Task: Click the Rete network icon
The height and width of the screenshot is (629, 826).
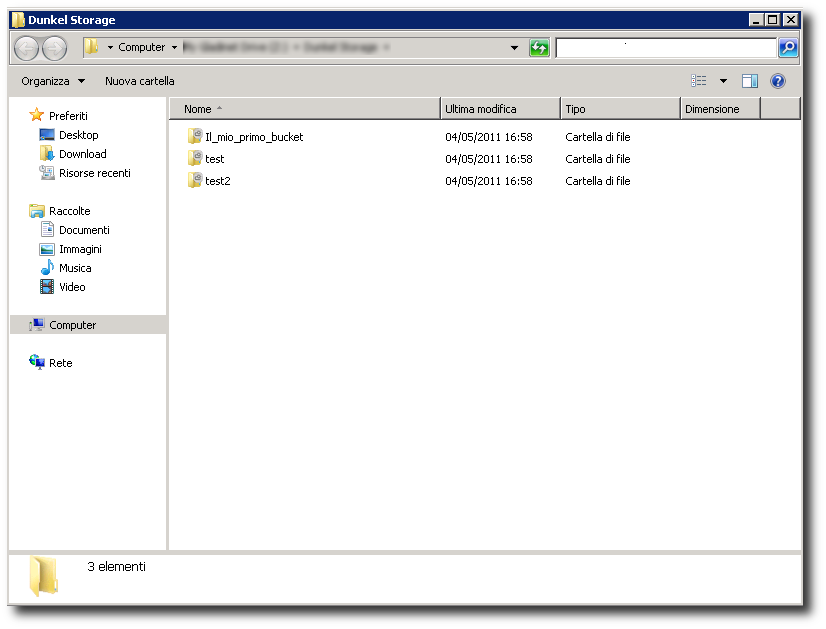Action: tap(37, 362)
